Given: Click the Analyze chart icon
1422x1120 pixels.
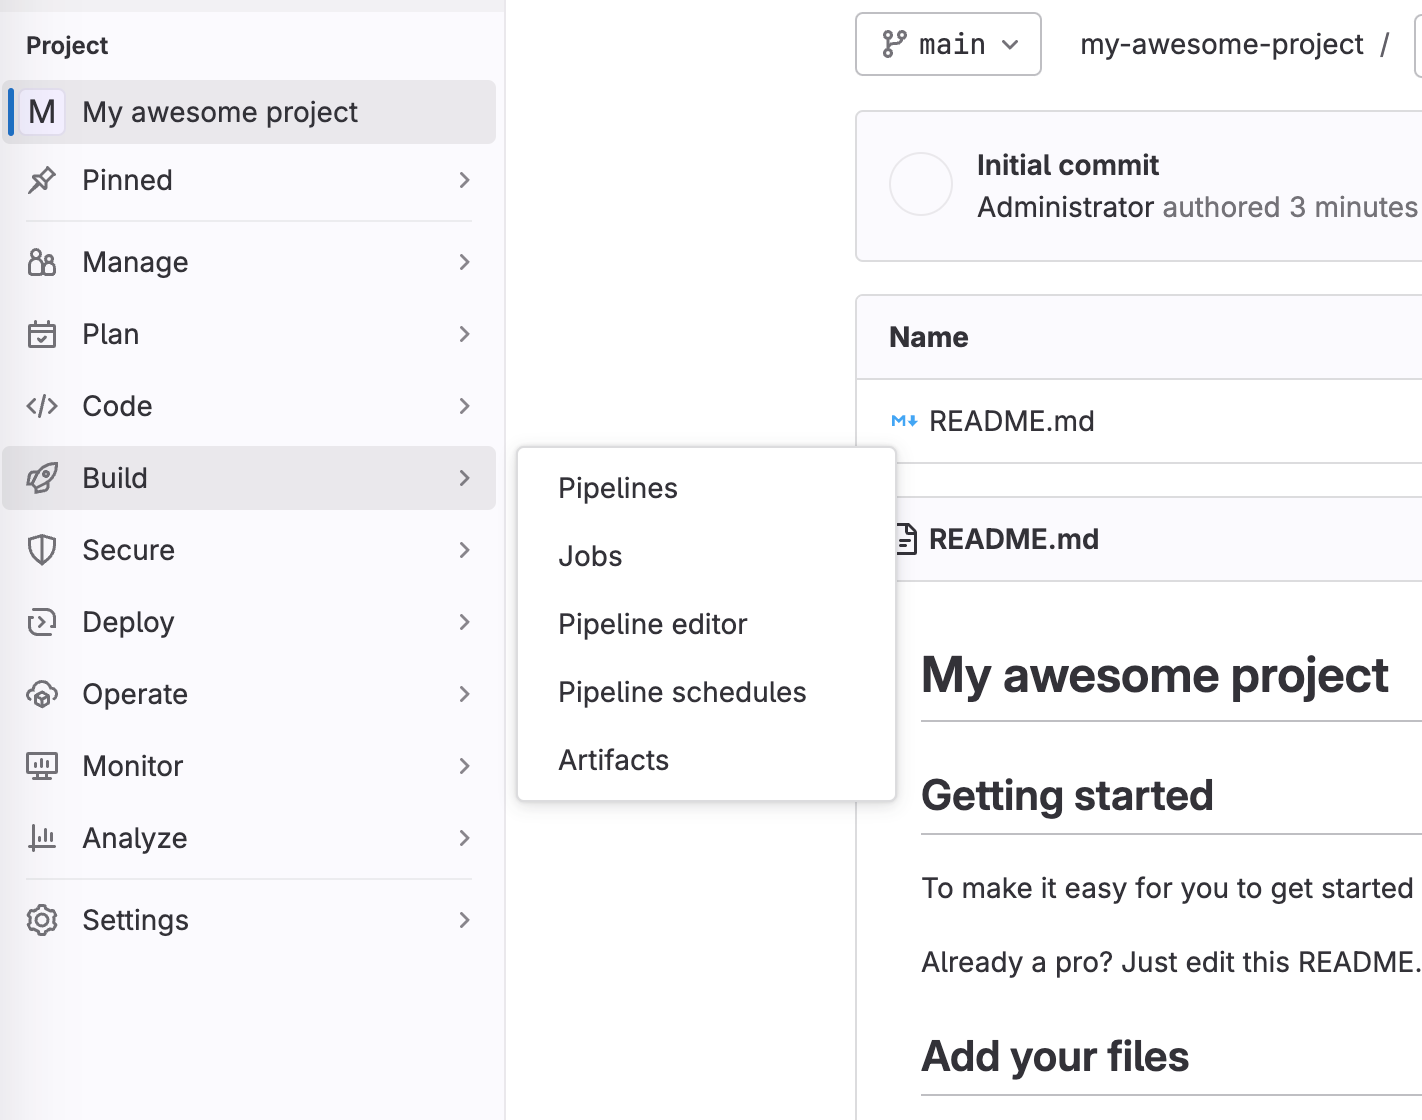Looking at the screenshot, I should 42,838.
